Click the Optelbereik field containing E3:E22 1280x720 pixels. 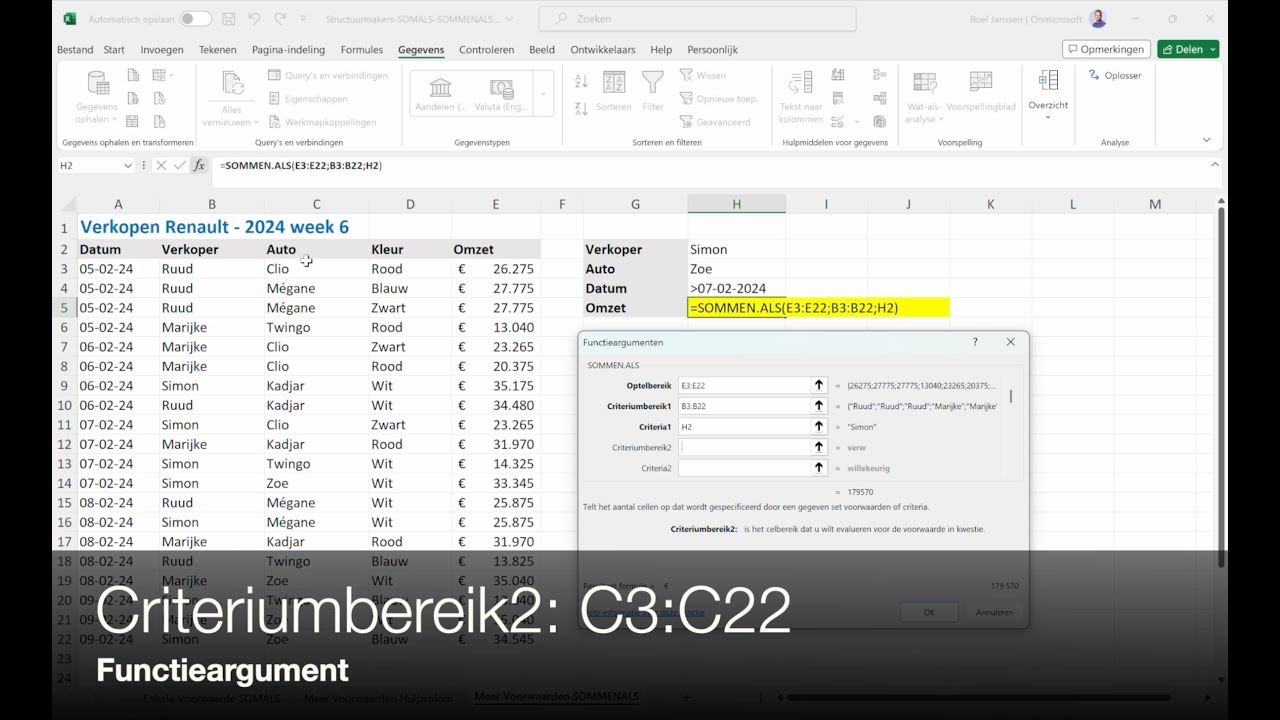pyautogui.click(x=744, y=385)
